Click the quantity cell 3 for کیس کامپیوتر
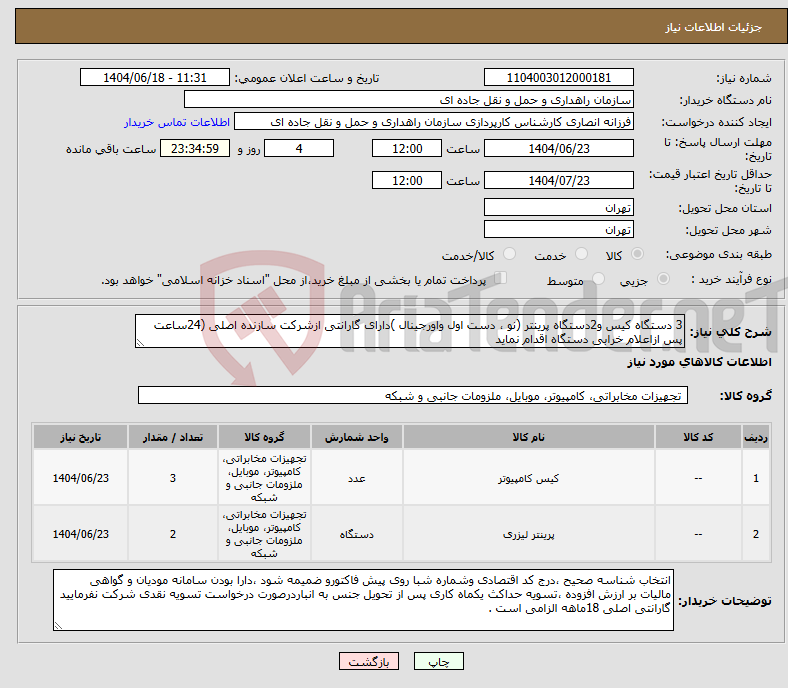Viewport: 788px width, 688px height. pos(173,478)
